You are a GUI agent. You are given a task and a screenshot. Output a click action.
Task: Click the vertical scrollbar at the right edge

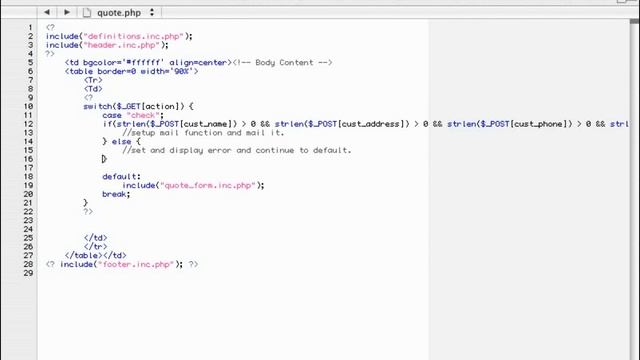[x=634, y=190]
